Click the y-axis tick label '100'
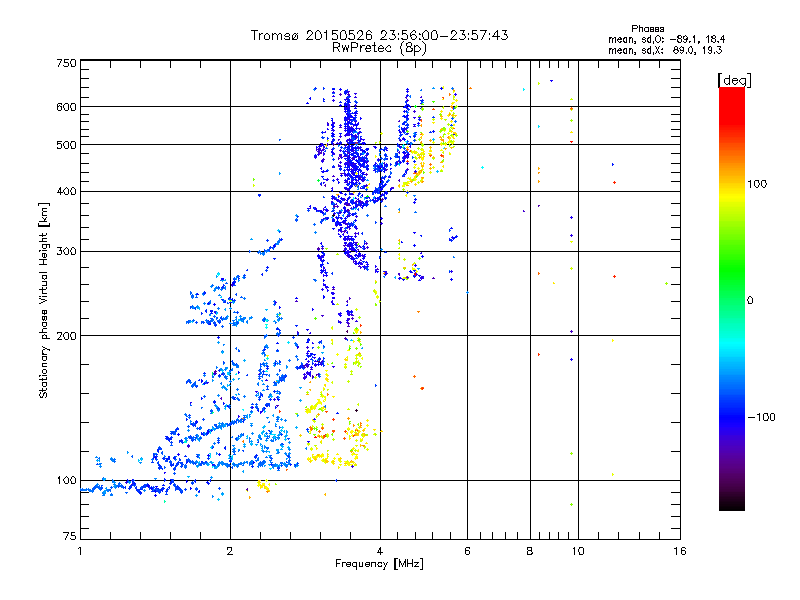 [66, 480]
